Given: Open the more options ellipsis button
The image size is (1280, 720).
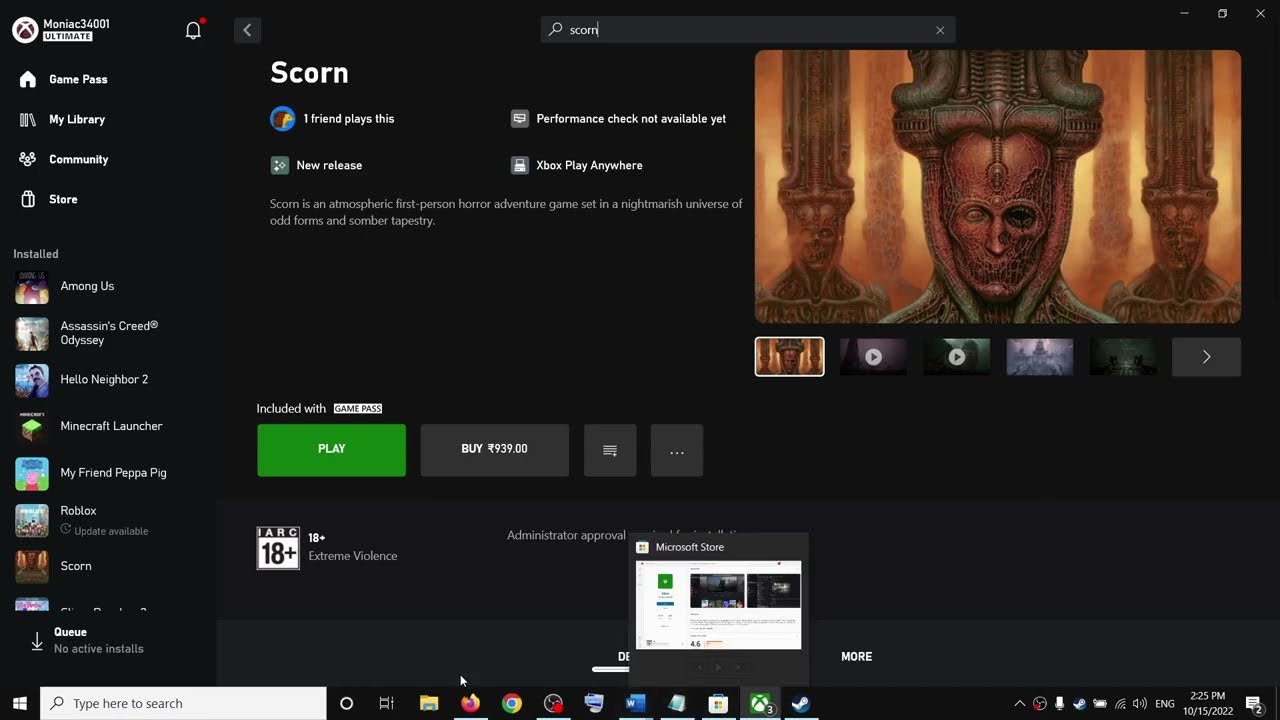Looking at the screenshot, I should (x=677, y=450).
